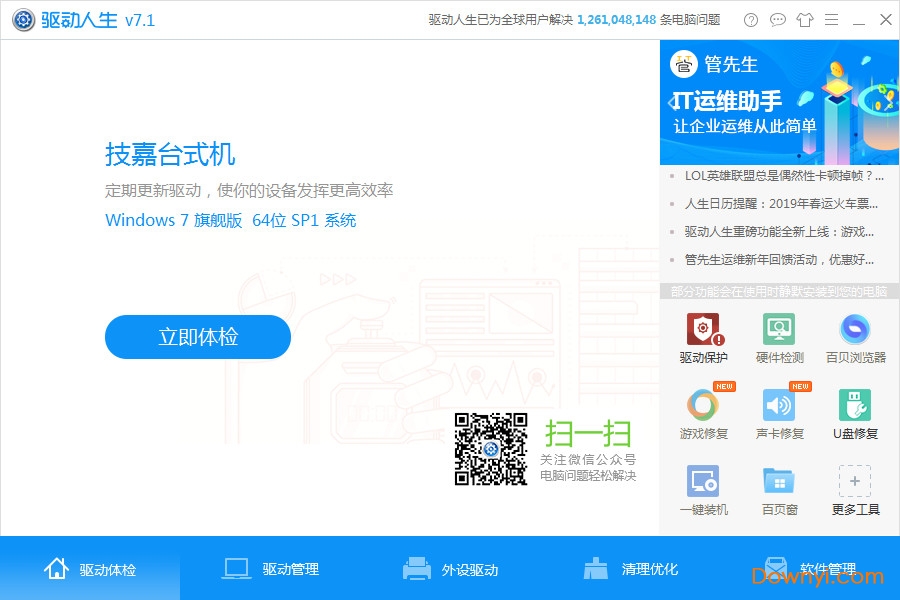Open the feedback chat bubble icon
900x600 pixels.
point(777,19)
